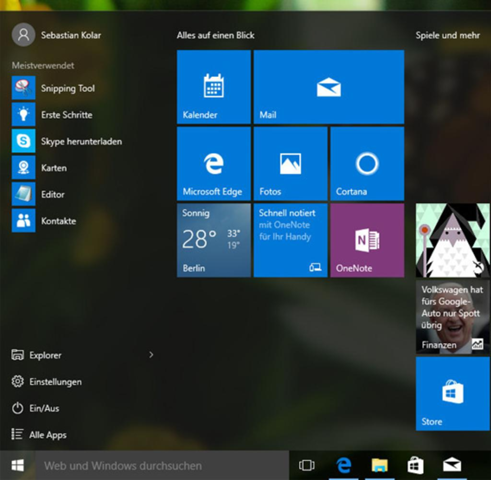Open the Kalender tile

pyautogui.click(x=214, y=87)
